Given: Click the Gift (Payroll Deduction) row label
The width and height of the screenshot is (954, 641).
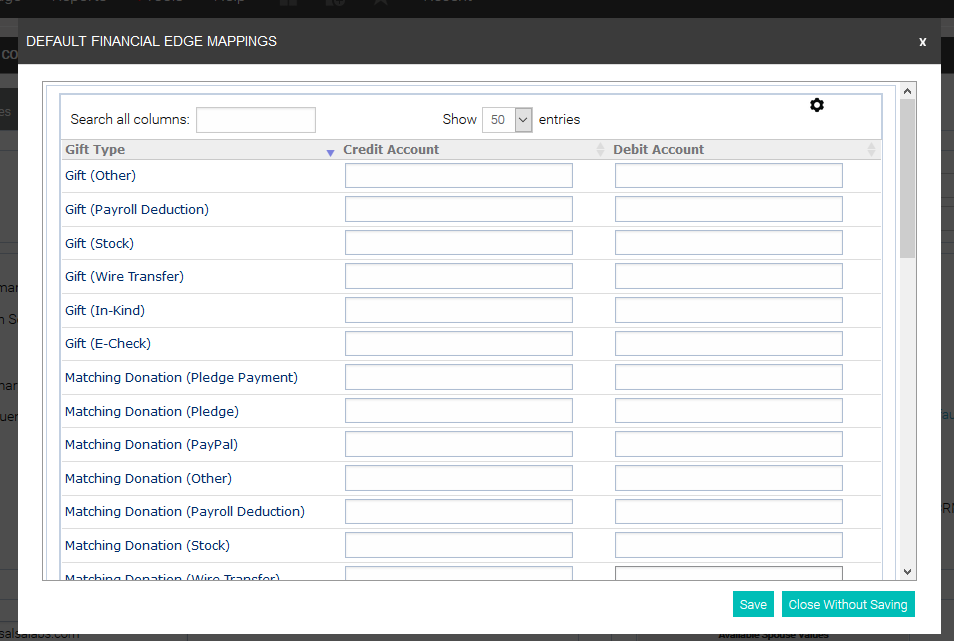Looking at the screenshot, I should tap(137, 210).
